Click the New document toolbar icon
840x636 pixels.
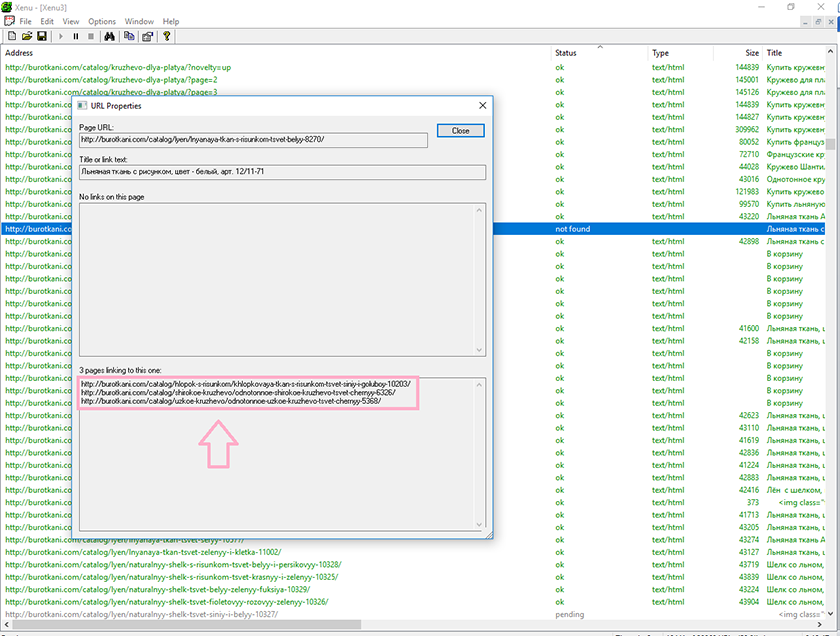12,36
